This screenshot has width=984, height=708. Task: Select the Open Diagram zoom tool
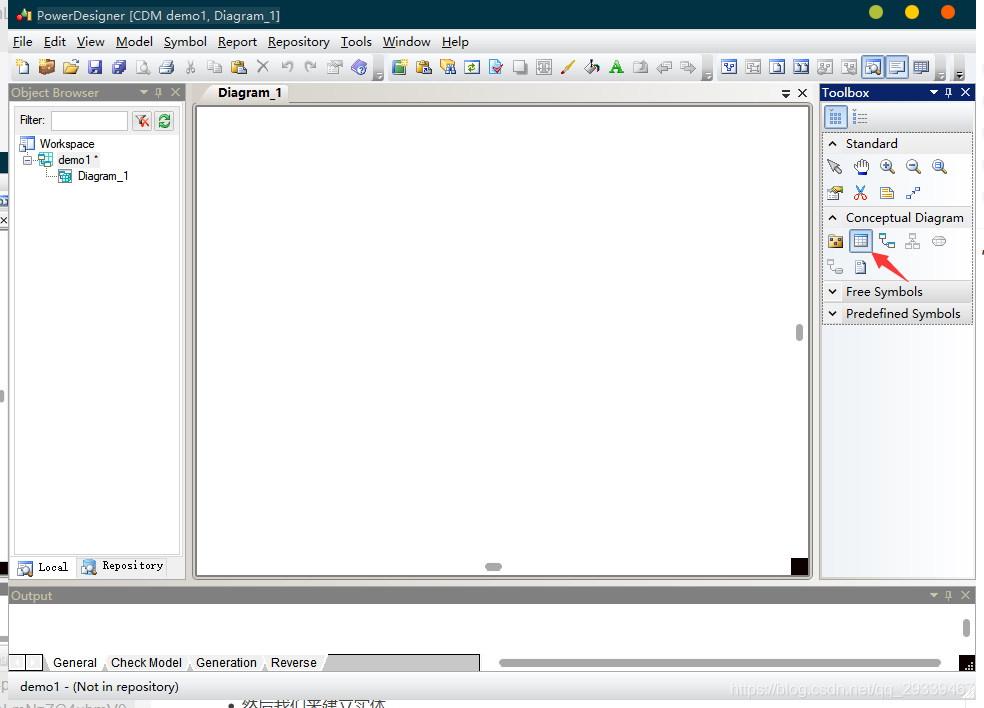pos(939,166)
